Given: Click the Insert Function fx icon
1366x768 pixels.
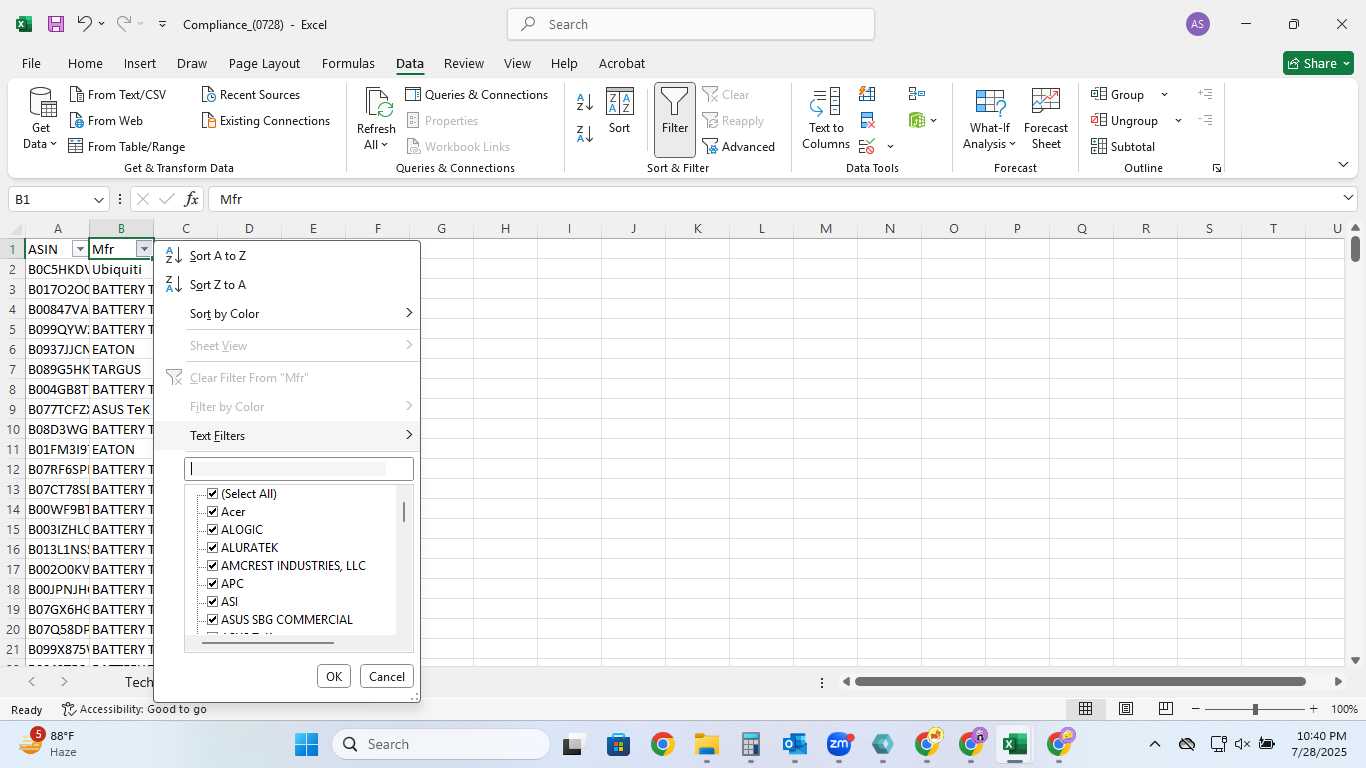Looking at the screenshot, I should (192, 199).
